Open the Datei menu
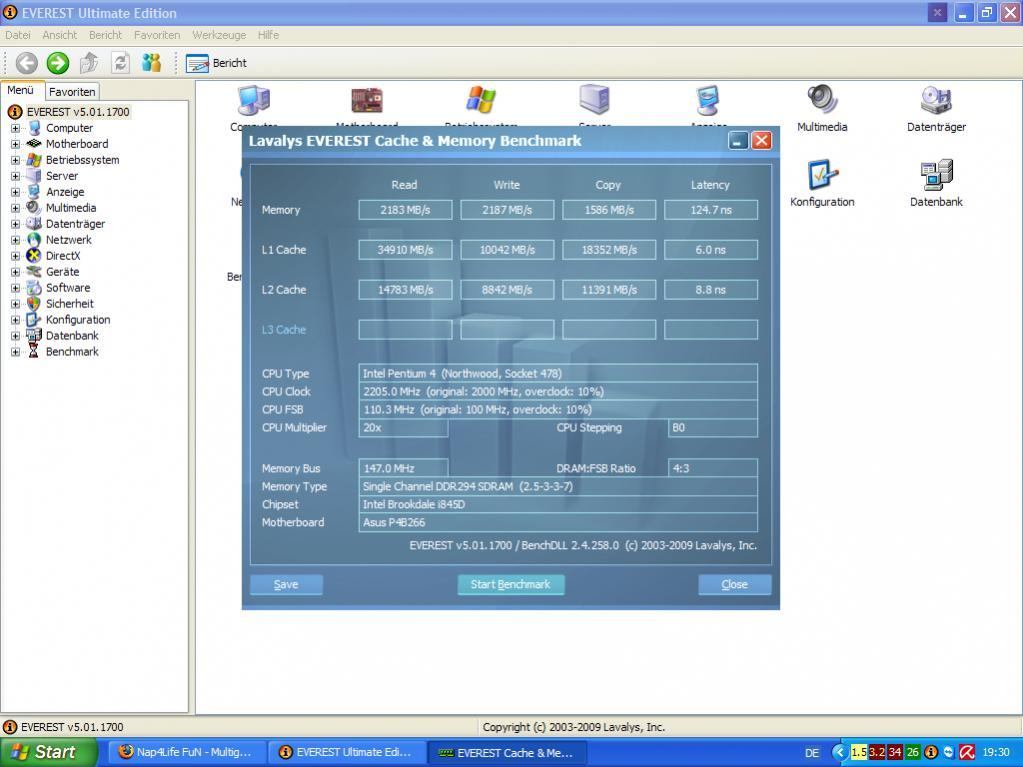Screen dimensions: 1023x767 pyautogui.click(x=18, y=35)
